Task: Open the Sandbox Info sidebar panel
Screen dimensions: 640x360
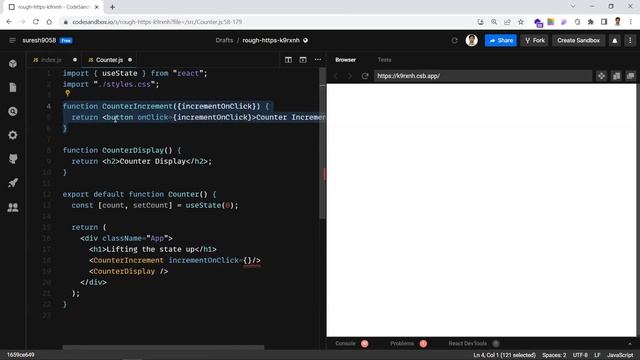Action: click(x=13, y=64)
